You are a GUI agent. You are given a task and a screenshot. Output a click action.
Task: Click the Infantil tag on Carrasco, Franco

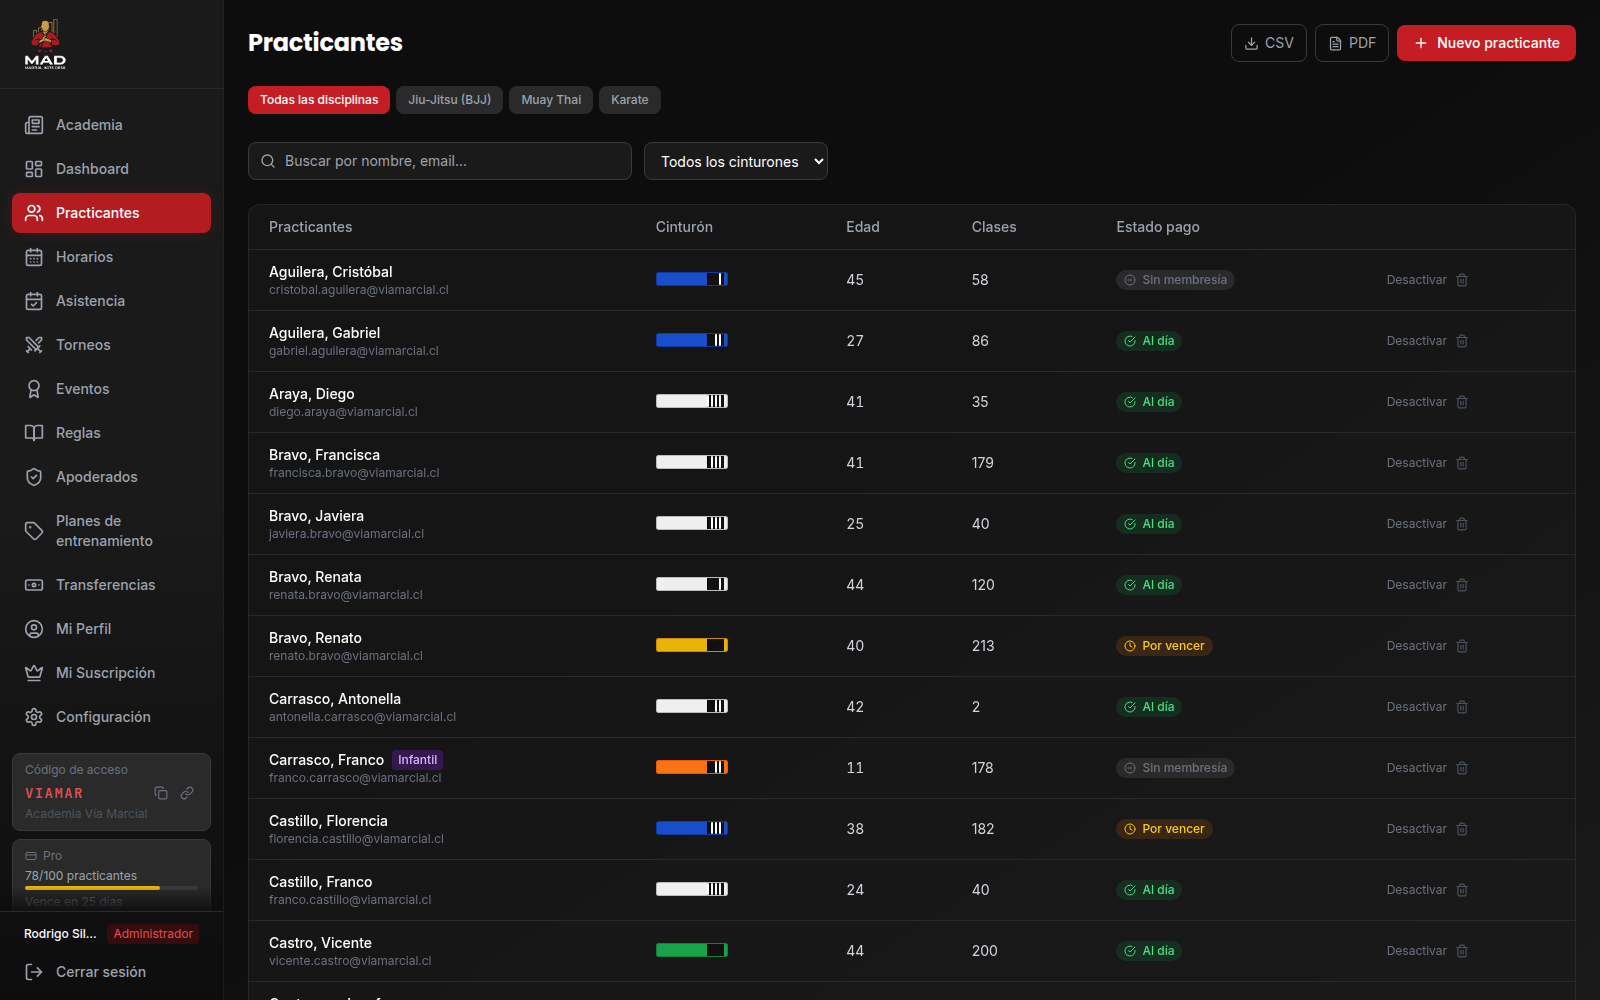[x=417, y=760]
